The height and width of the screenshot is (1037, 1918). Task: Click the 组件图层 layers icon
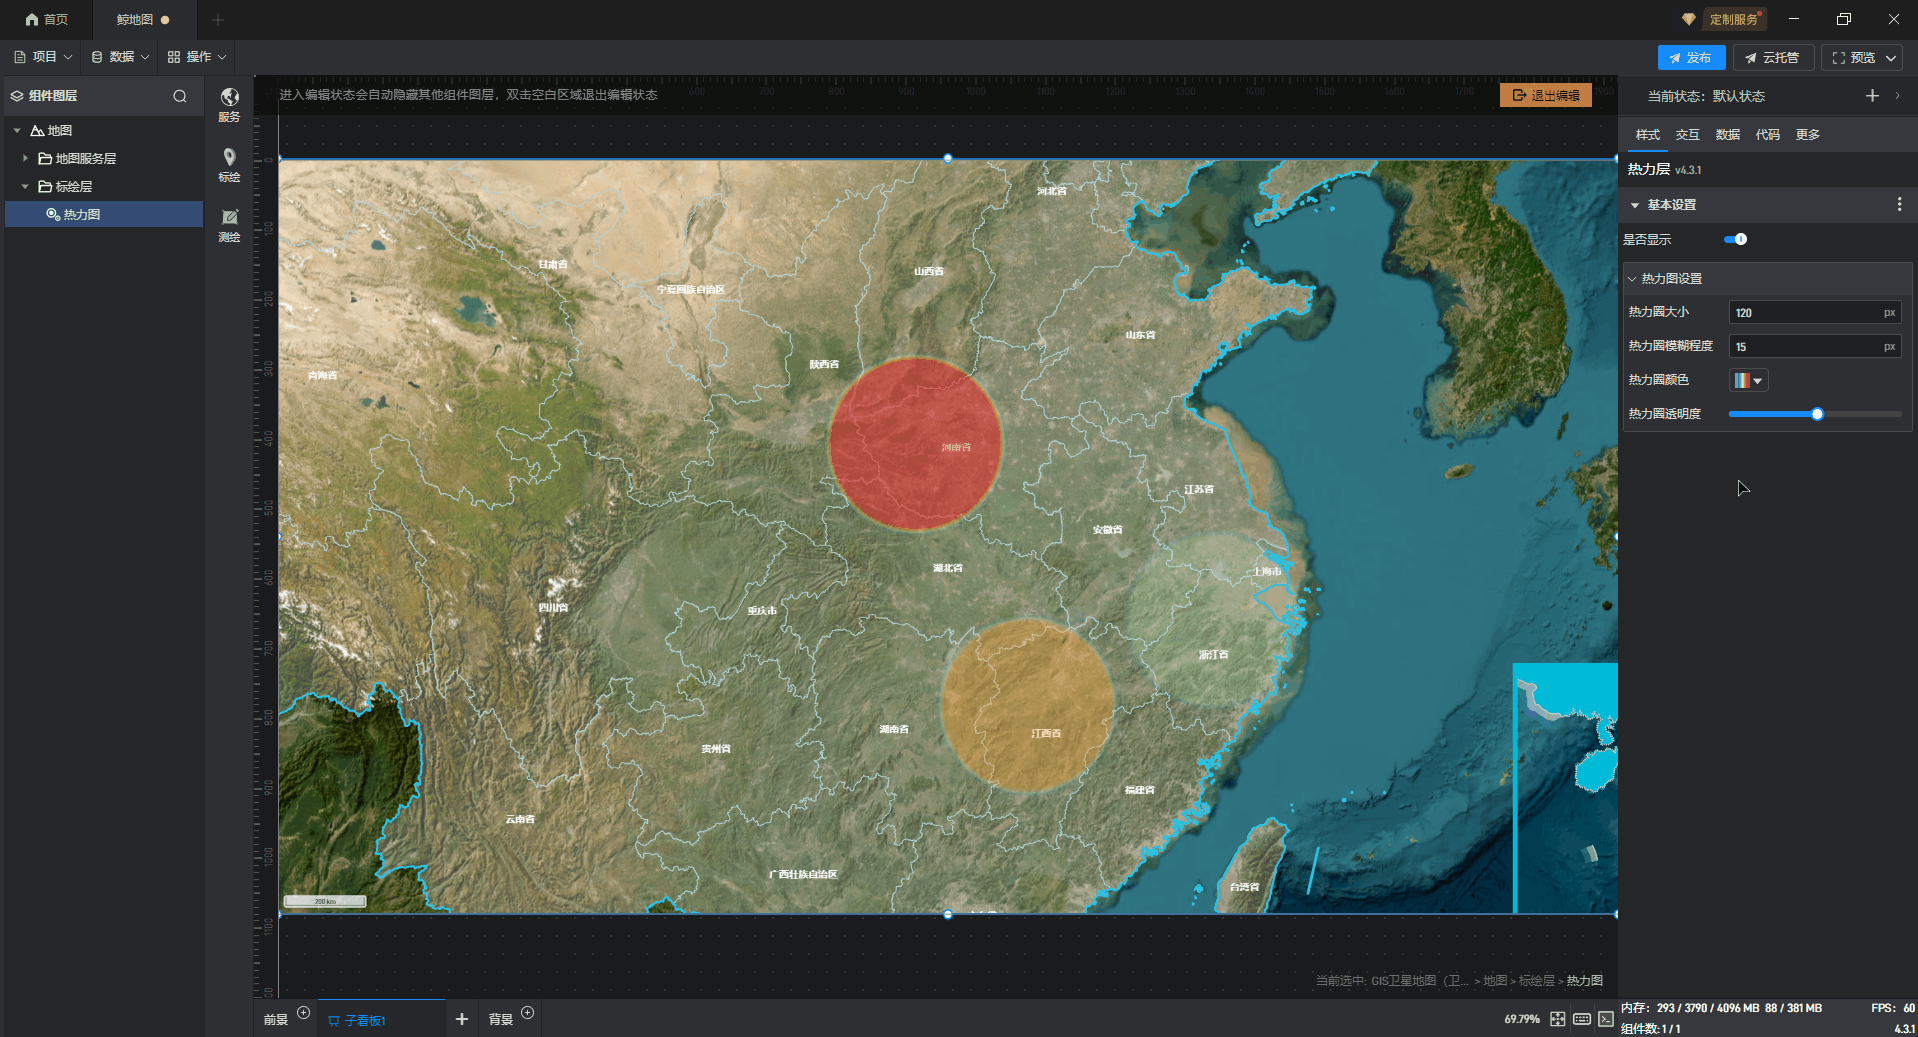click(x=17, y=96)
